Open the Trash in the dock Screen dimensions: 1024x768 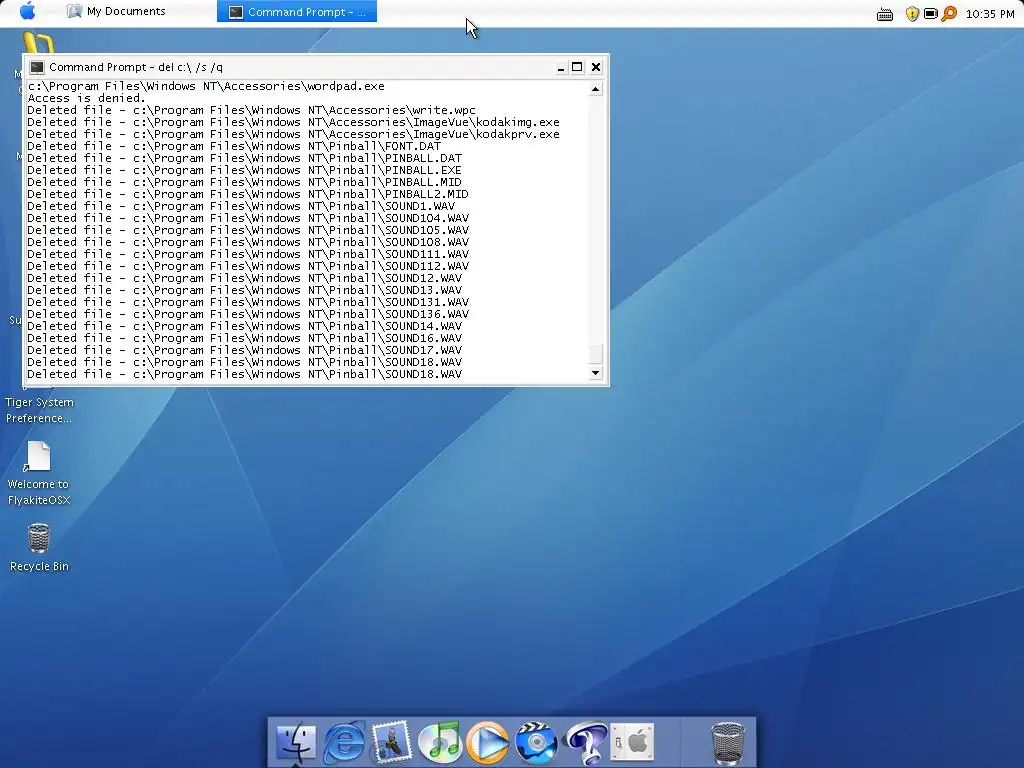point(728,743)
